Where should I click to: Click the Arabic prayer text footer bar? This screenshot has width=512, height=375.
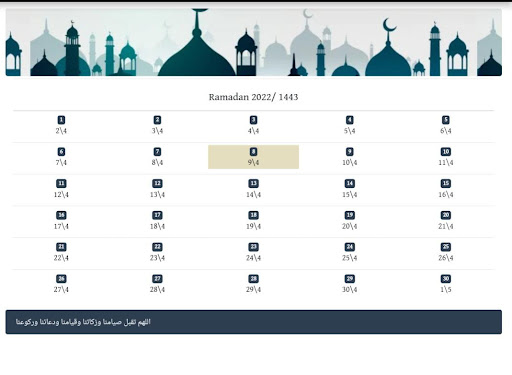[x=254, y=322]
